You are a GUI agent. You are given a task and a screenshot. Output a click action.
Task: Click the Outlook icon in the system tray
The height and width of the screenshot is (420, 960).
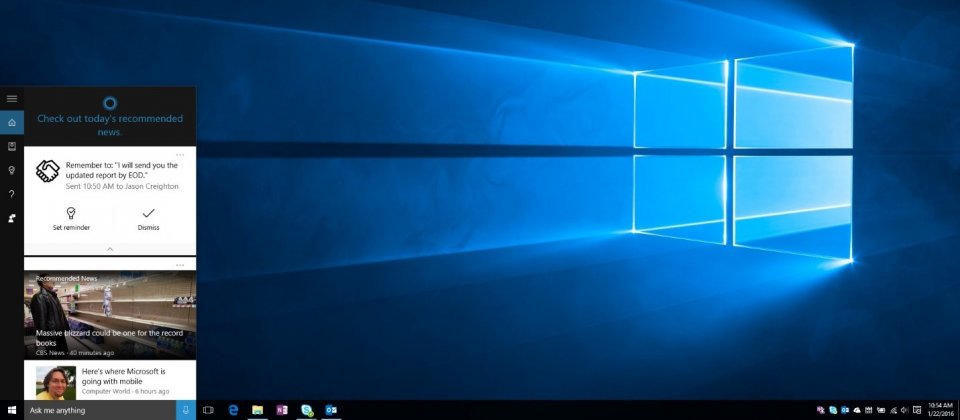[845, 410]
